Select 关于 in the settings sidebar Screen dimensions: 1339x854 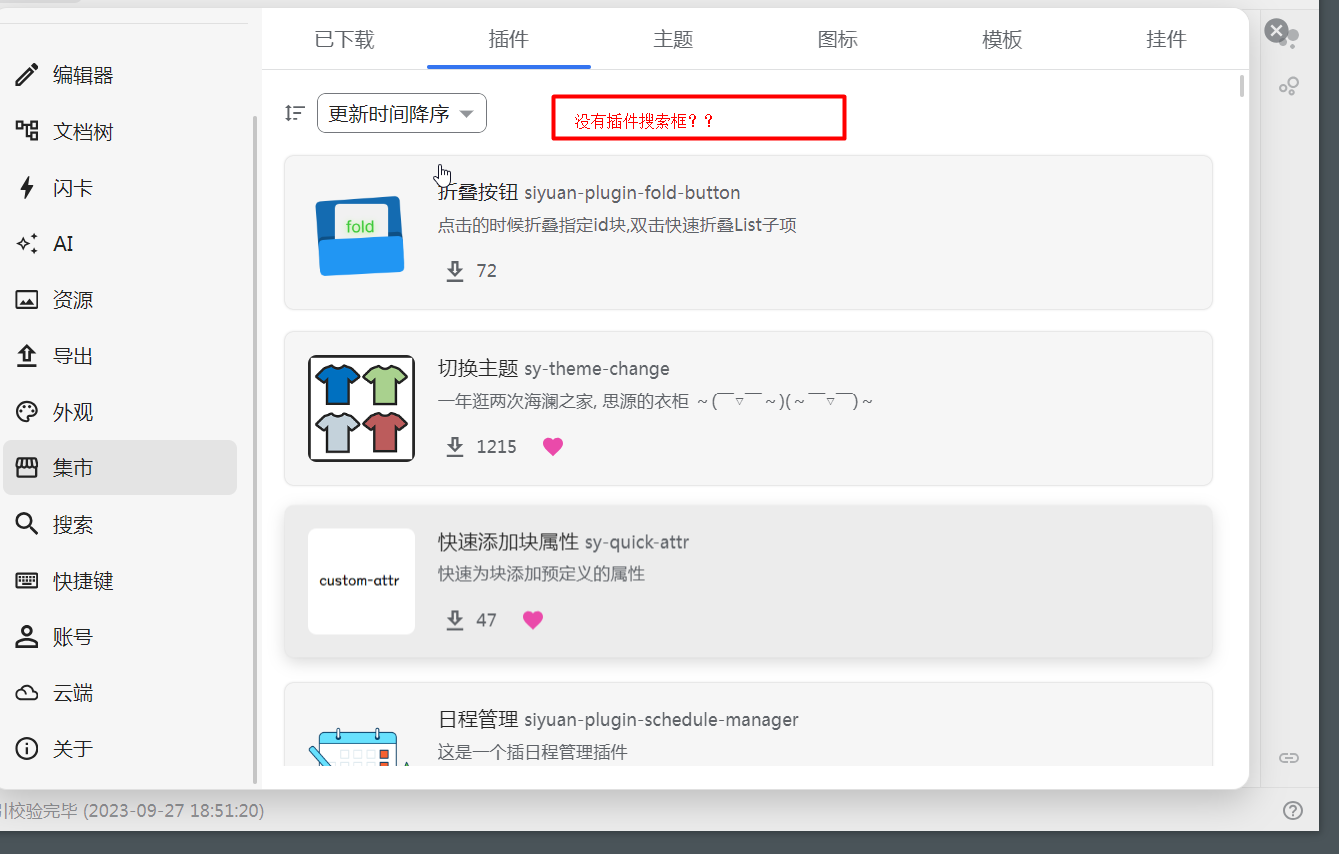tap(120, 749)
